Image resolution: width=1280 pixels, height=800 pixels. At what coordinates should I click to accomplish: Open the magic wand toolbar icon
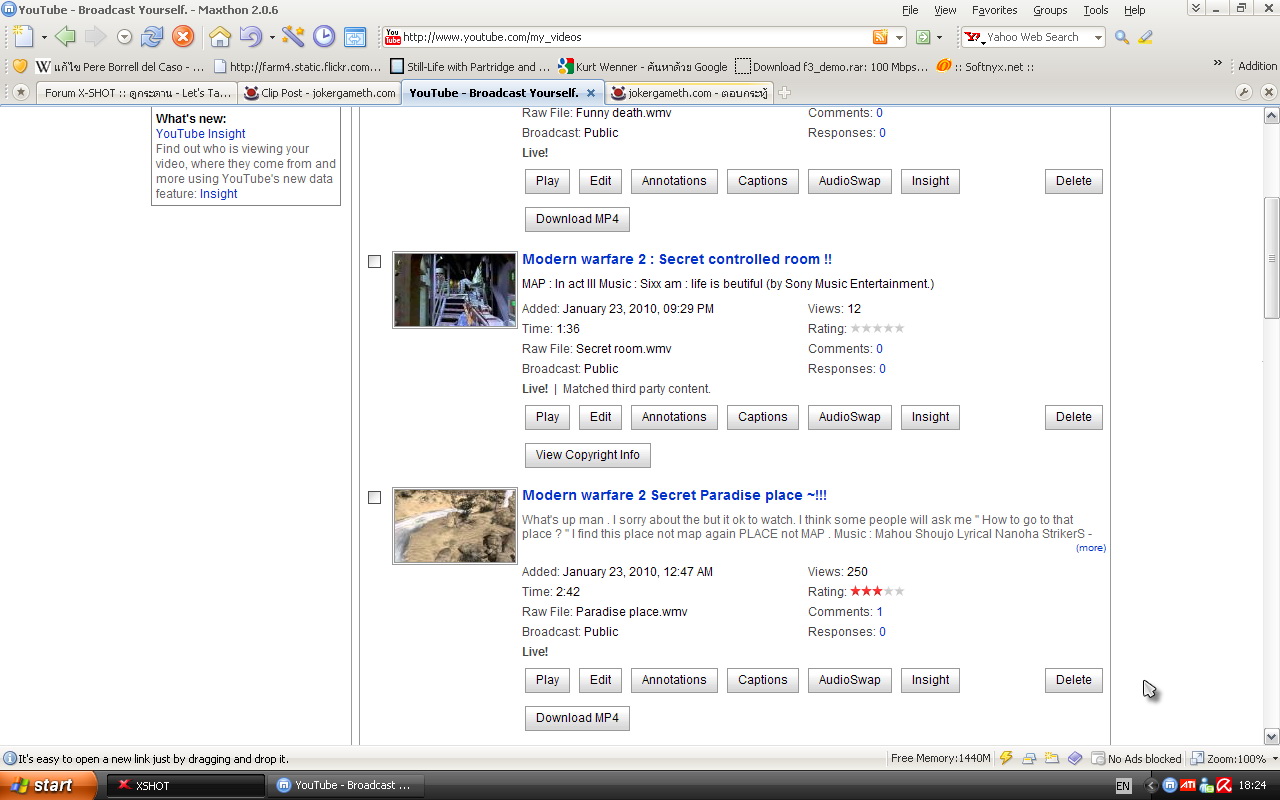293,37
